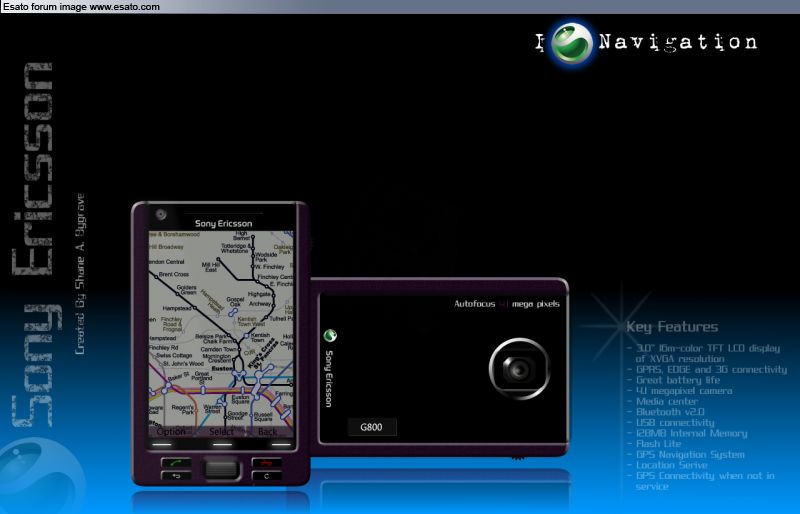Click the 'USB connectivity' feature line
Viewport: 800px width, 514px height.
click(x=674, y=423)
